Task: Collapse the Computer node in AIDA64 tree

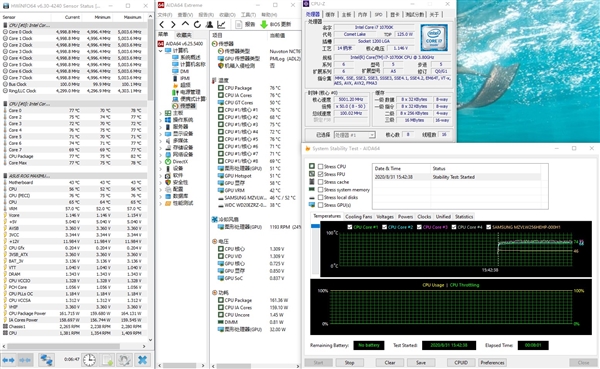Action: click(161, 51)
